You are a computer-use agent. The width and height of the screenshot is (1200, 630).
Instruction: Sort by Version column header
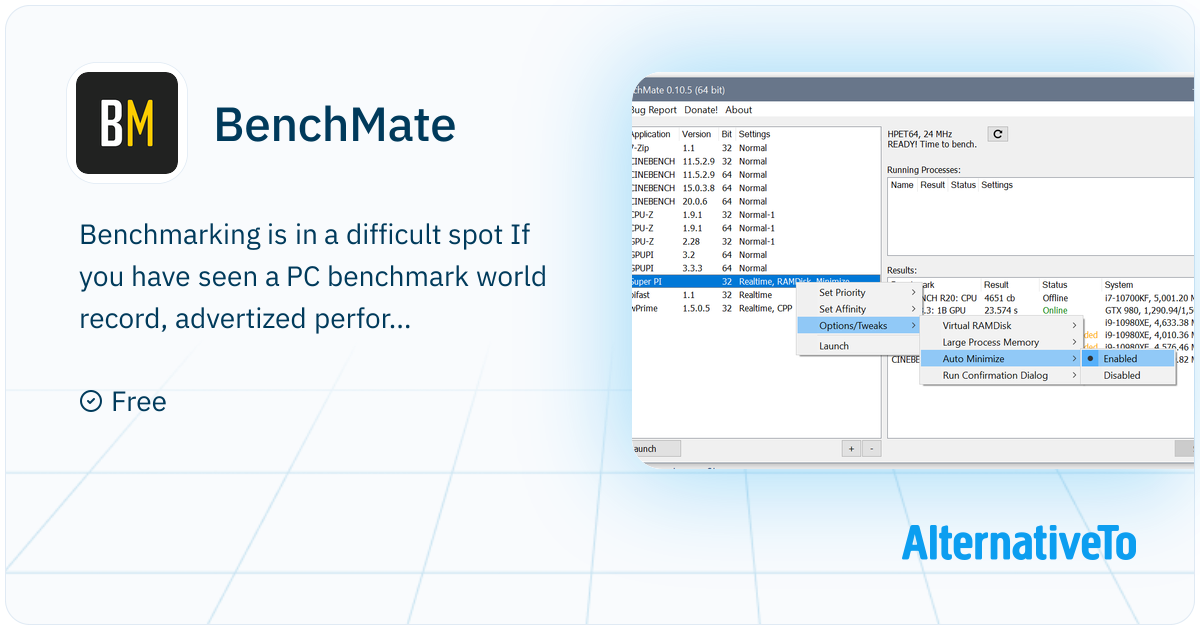coord(697,134)
